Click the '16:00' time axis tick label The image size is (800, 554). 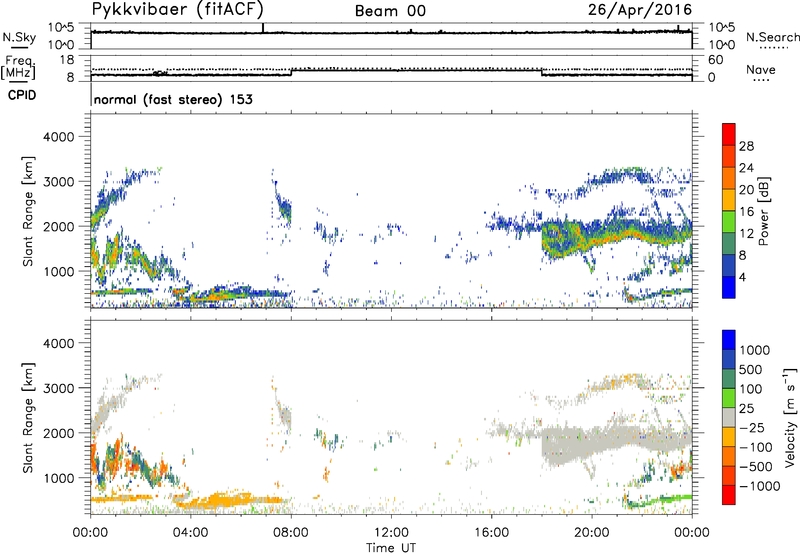[491, 533]
